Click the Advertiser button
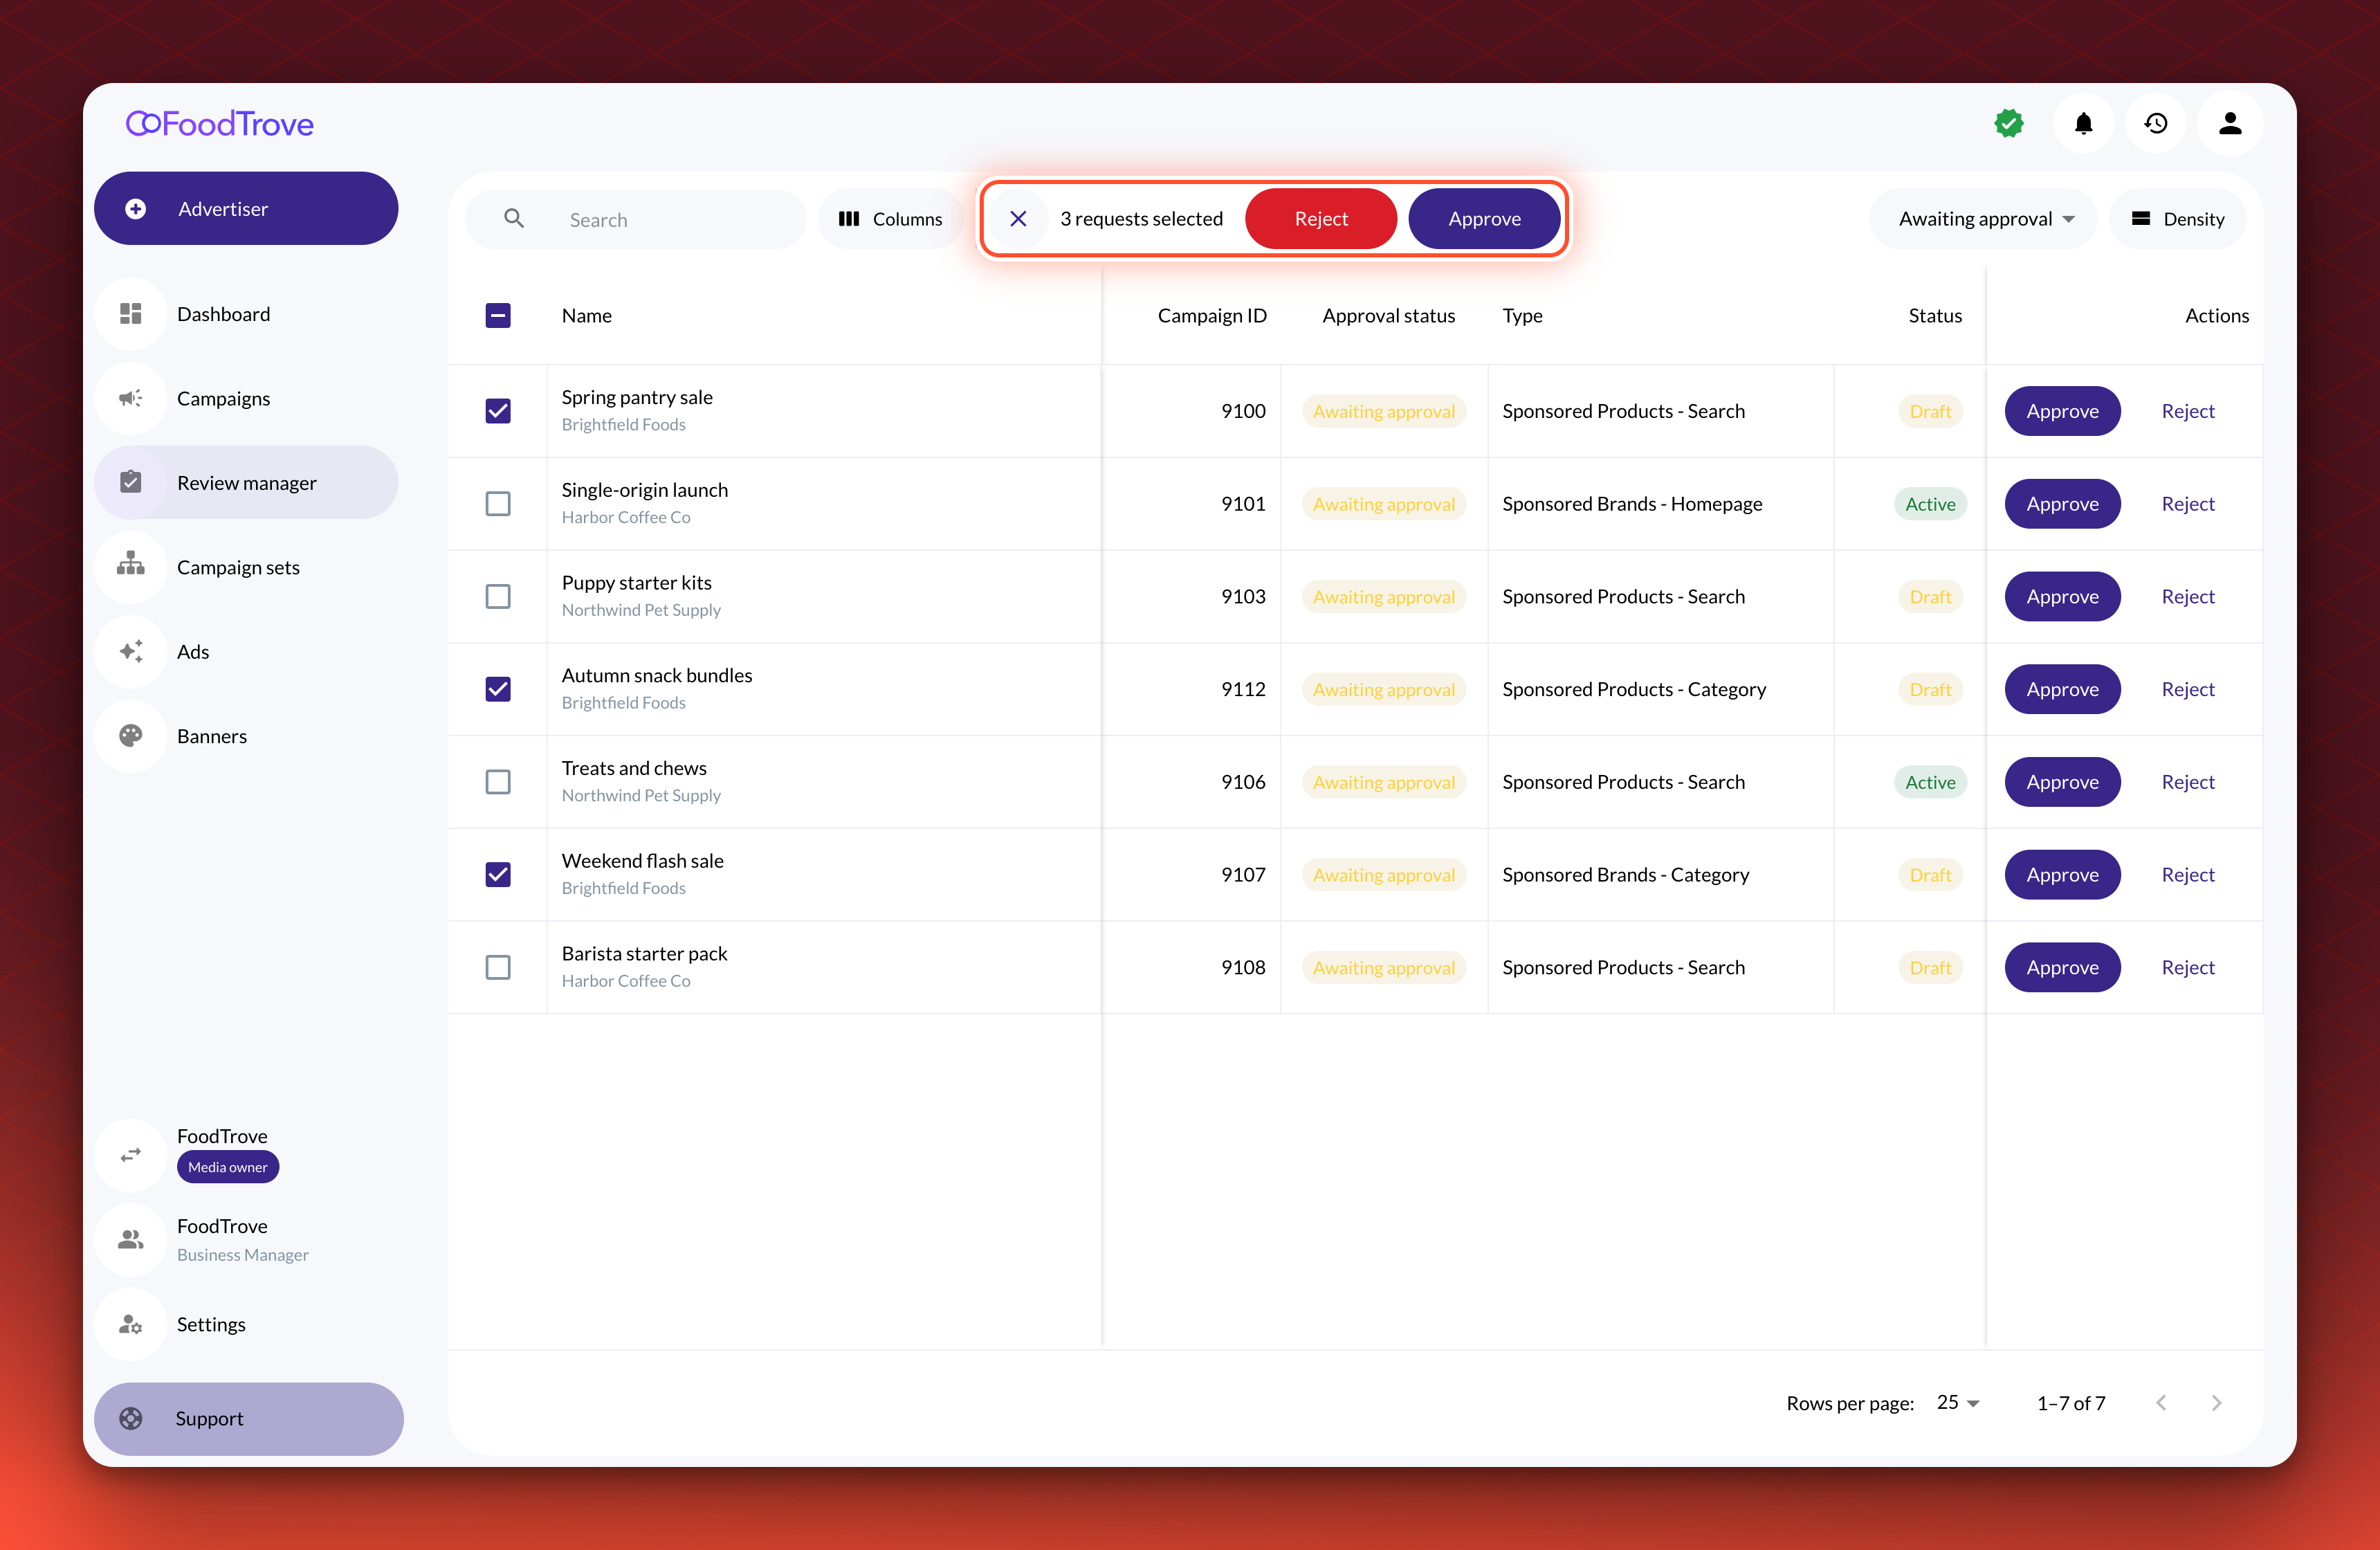This screenshot has height=1550, width=2380. pyautogui.click(x=246, y=208)
